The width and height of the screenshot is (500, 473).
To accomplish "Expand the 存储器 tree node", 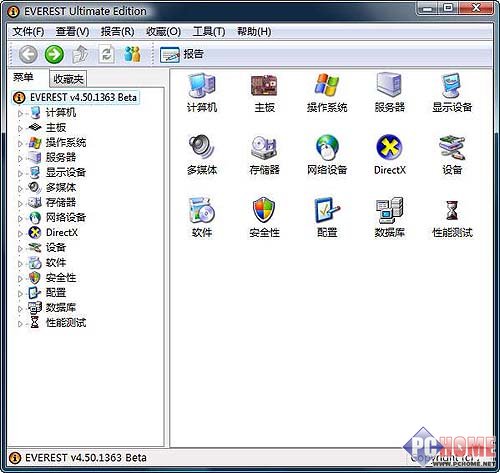I will pos(20,204).
